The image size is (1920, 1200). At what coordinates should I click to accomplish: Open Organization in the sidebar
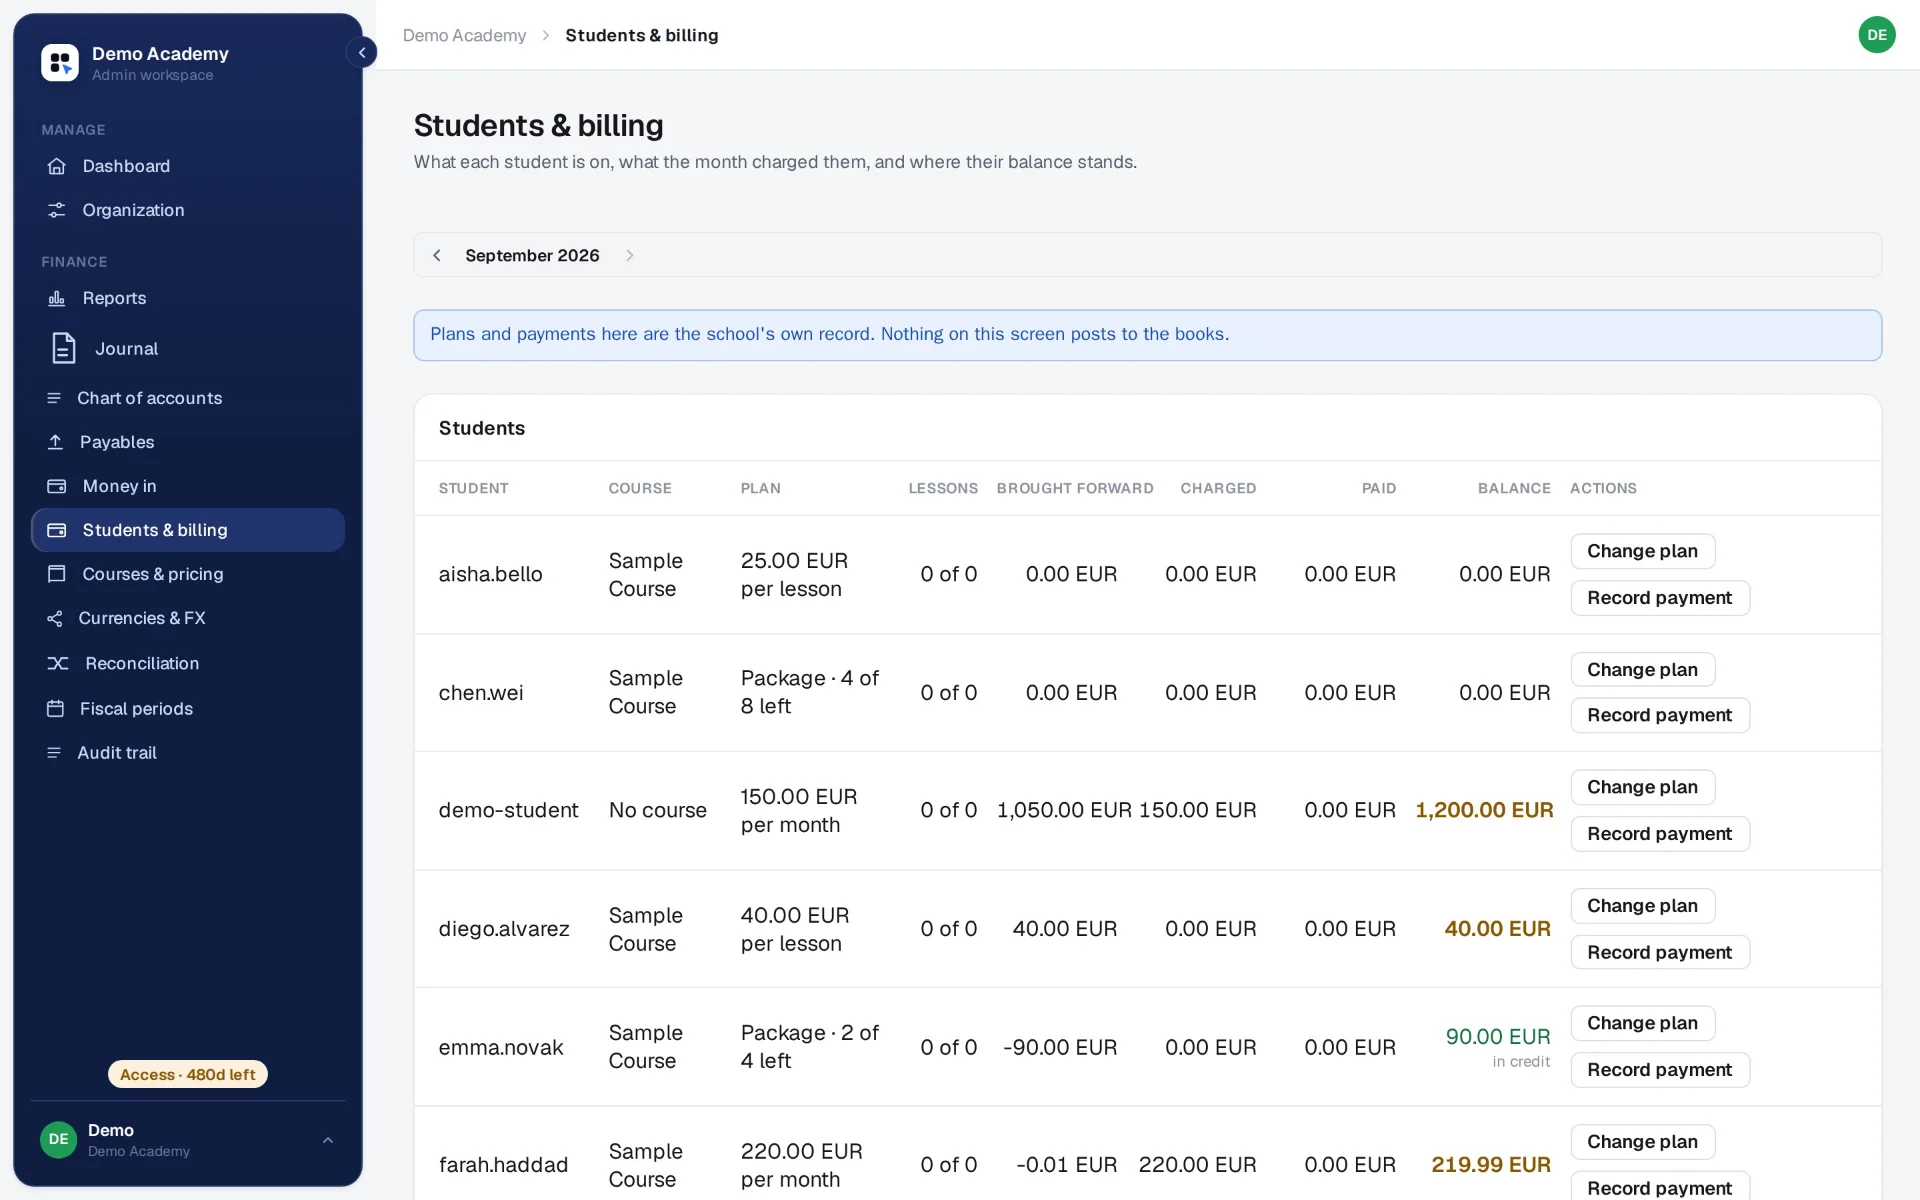(188, 210)
